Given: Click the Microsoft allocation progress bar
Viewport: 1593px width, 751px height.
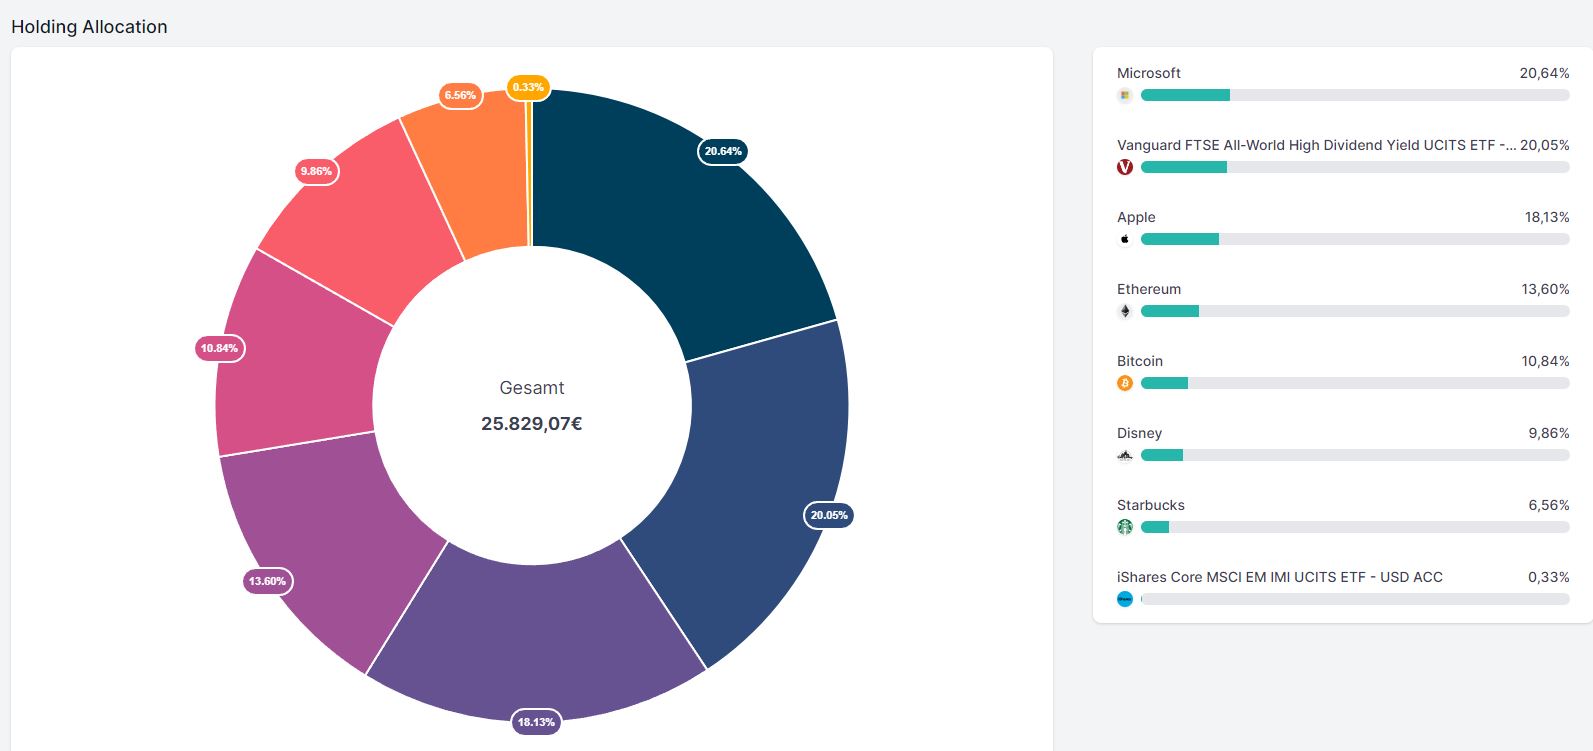Looking at the screenshot, I should point(1355,95).
